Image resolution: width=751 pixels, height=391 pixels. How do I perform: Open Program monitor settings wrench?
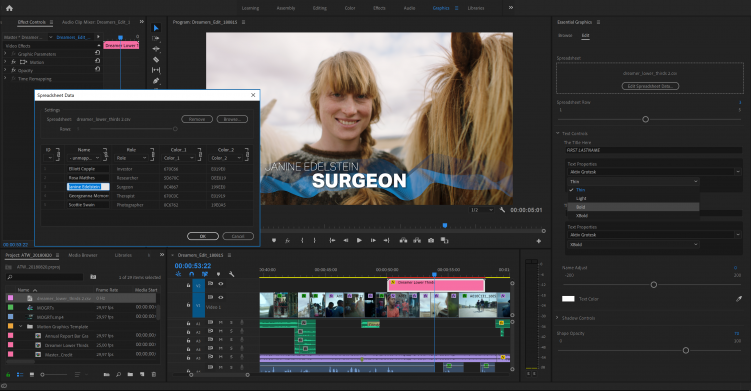pos(502,210)
